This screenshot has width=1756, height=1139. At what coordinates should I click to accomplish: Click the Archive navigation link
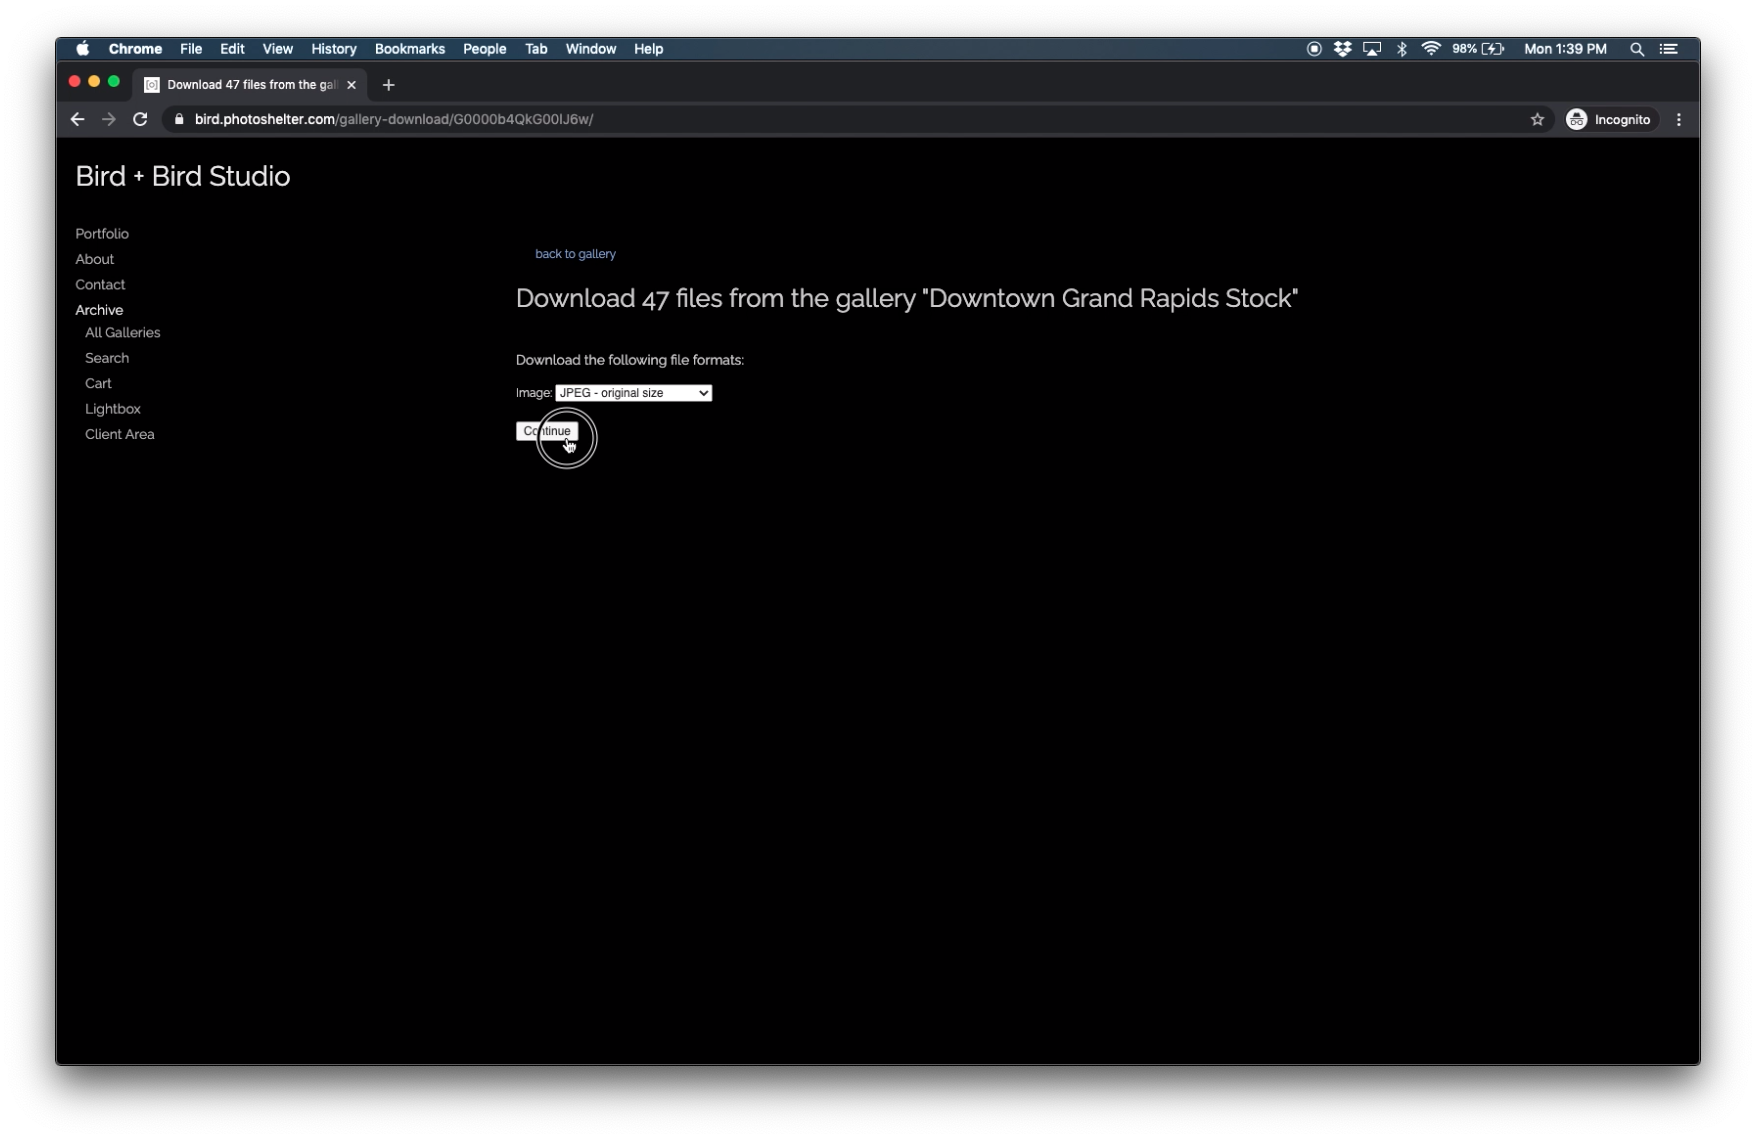point(99,310)
